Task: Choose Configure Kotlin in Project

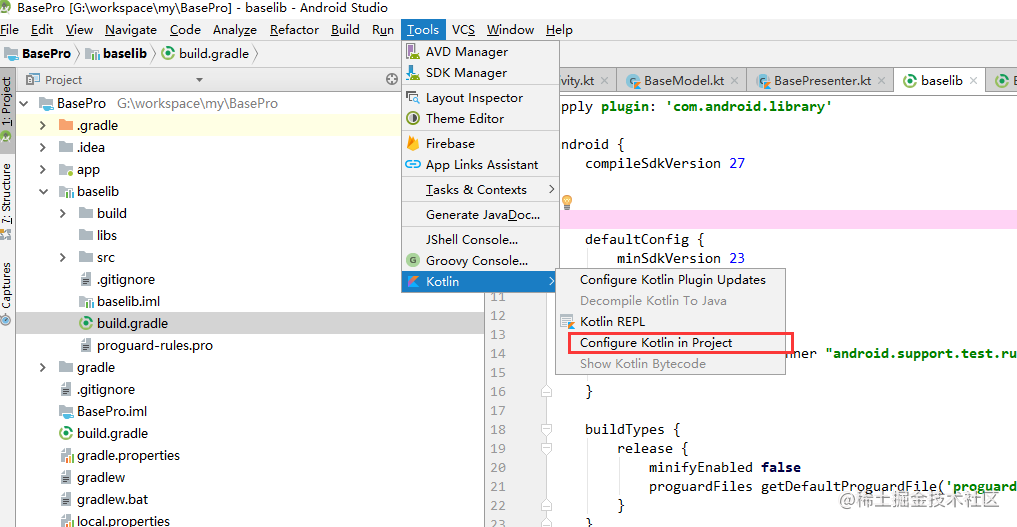Action: (x=670, y=343)
